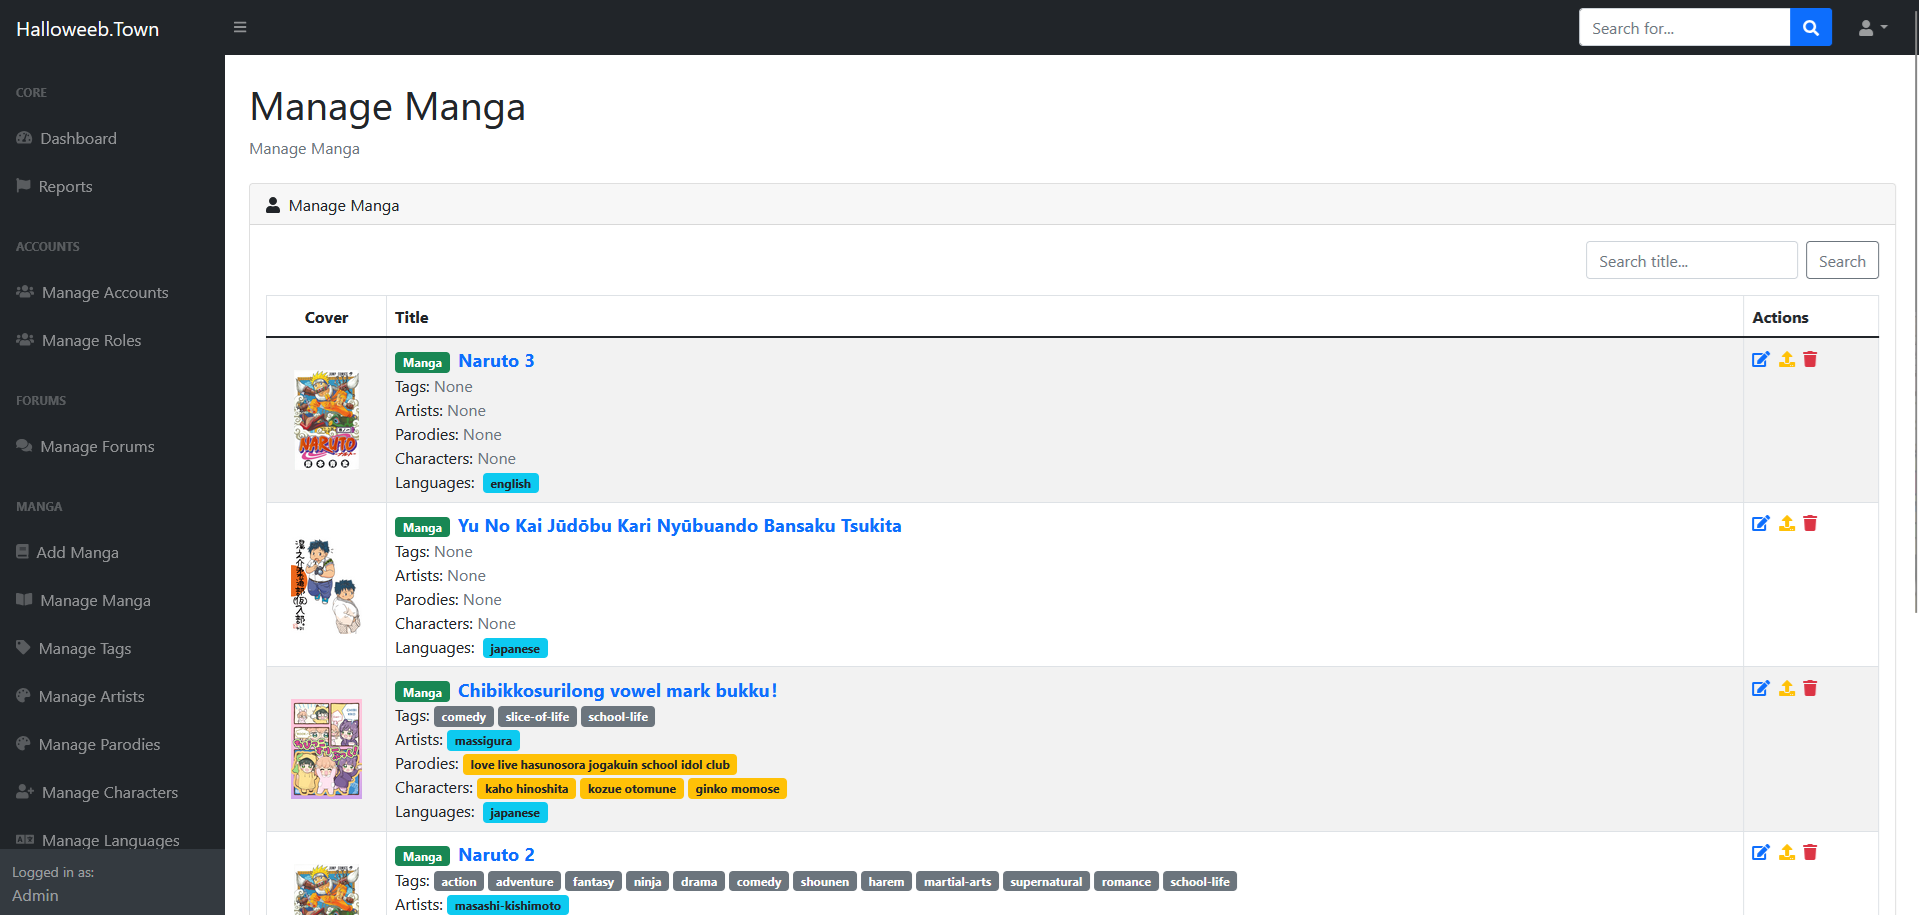Upload icon for Chibikkosurilong vowel mark bukku
The image size is (1919, 915).
[x=1787, y=688]
